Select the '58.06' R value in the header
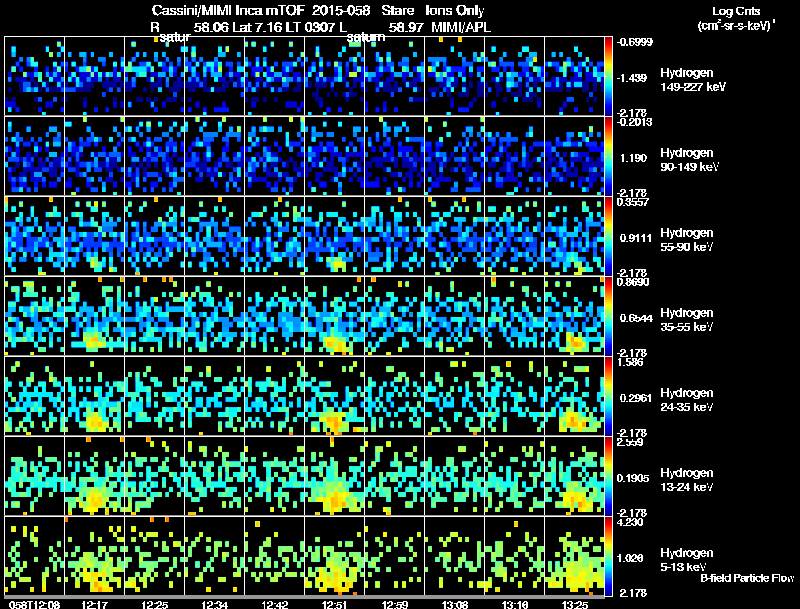This screenshot has width=800, height=609. click(x=211, y=27)
